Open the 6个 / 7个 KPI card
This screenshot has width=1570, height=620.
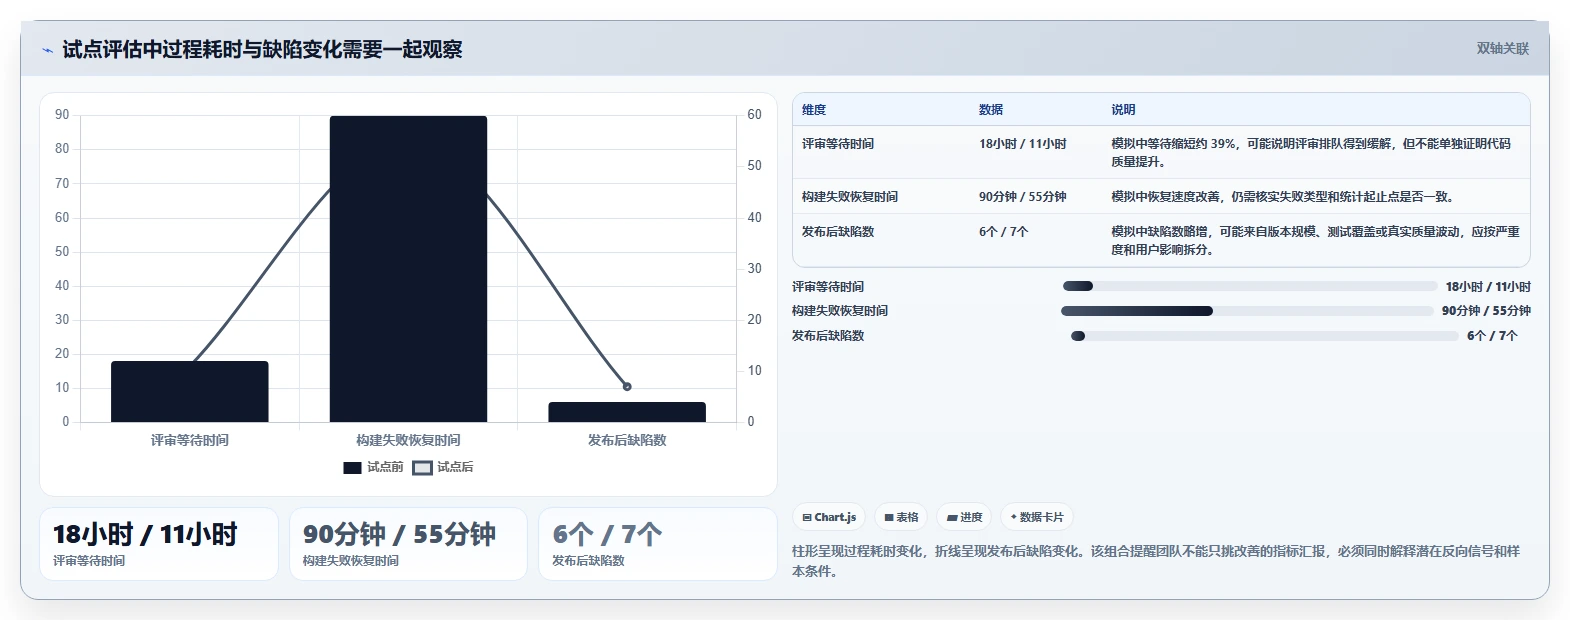(658, 544)
